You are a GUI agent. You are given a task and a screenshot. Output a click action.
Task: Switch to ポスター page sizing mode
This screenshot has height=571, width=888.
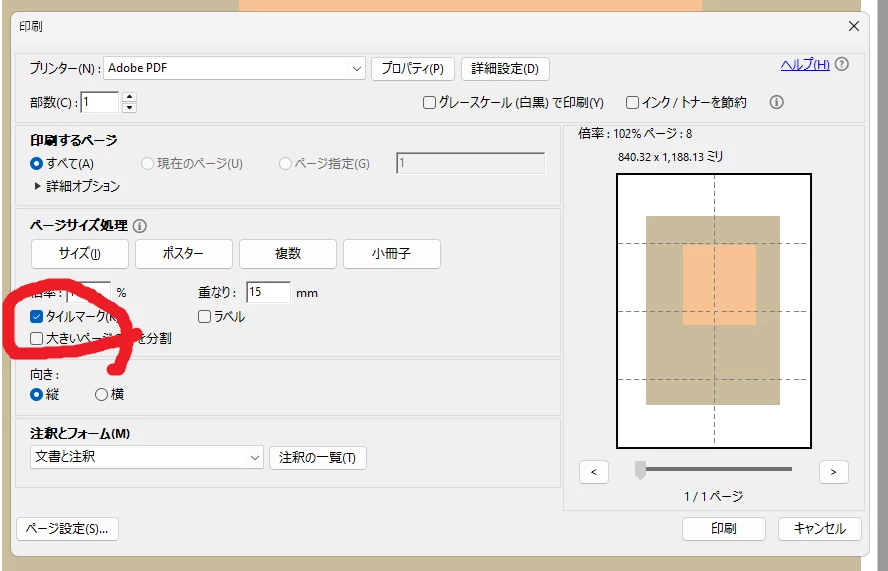coord(183,254)
